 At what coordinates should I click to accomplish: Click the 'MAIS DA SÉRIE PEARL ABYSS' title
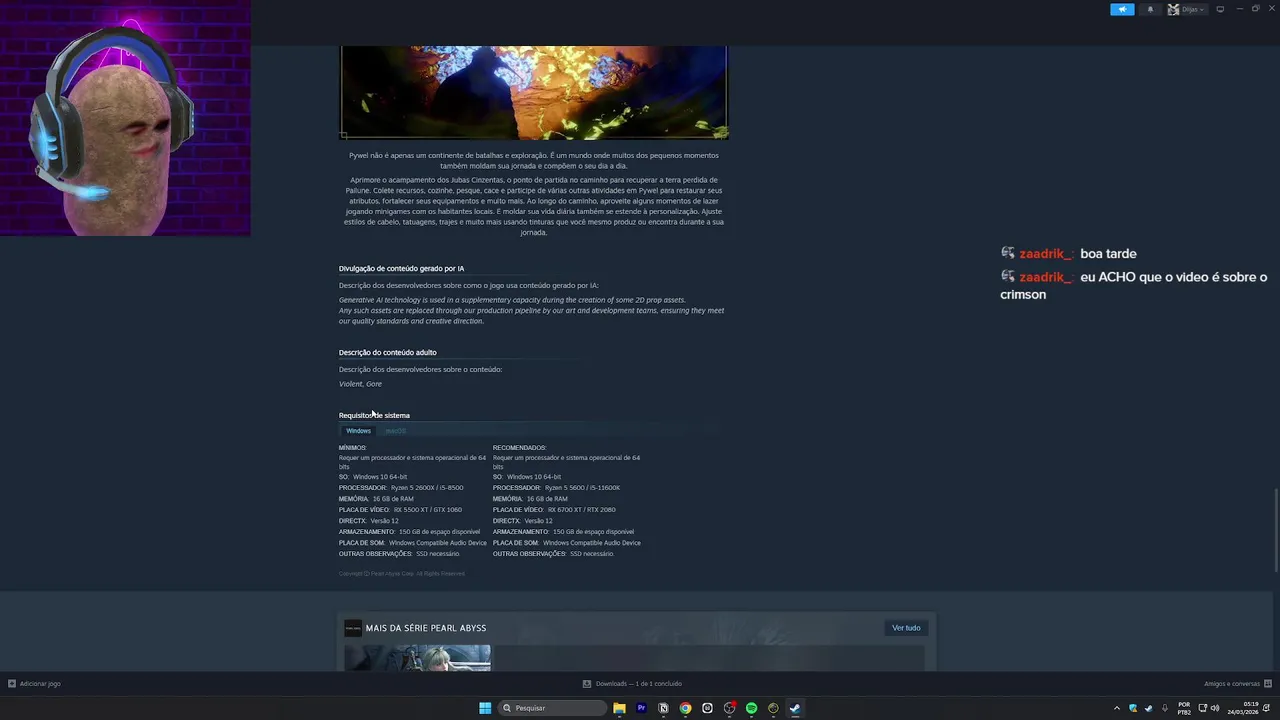pos(426,628)
